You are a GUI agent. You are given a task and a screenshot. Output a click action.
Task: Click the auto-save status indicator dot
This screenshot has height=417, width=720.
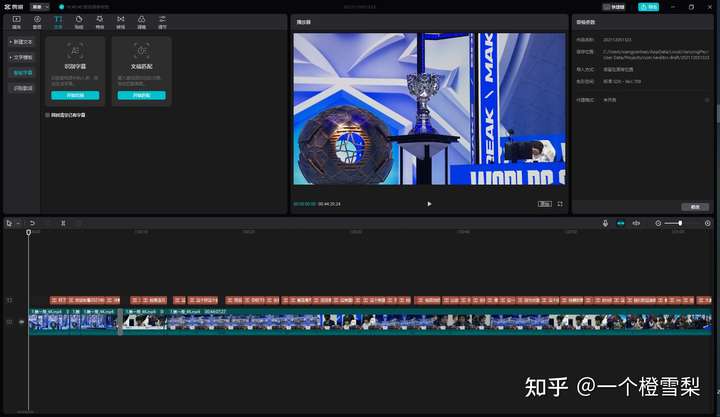point(62,7)
